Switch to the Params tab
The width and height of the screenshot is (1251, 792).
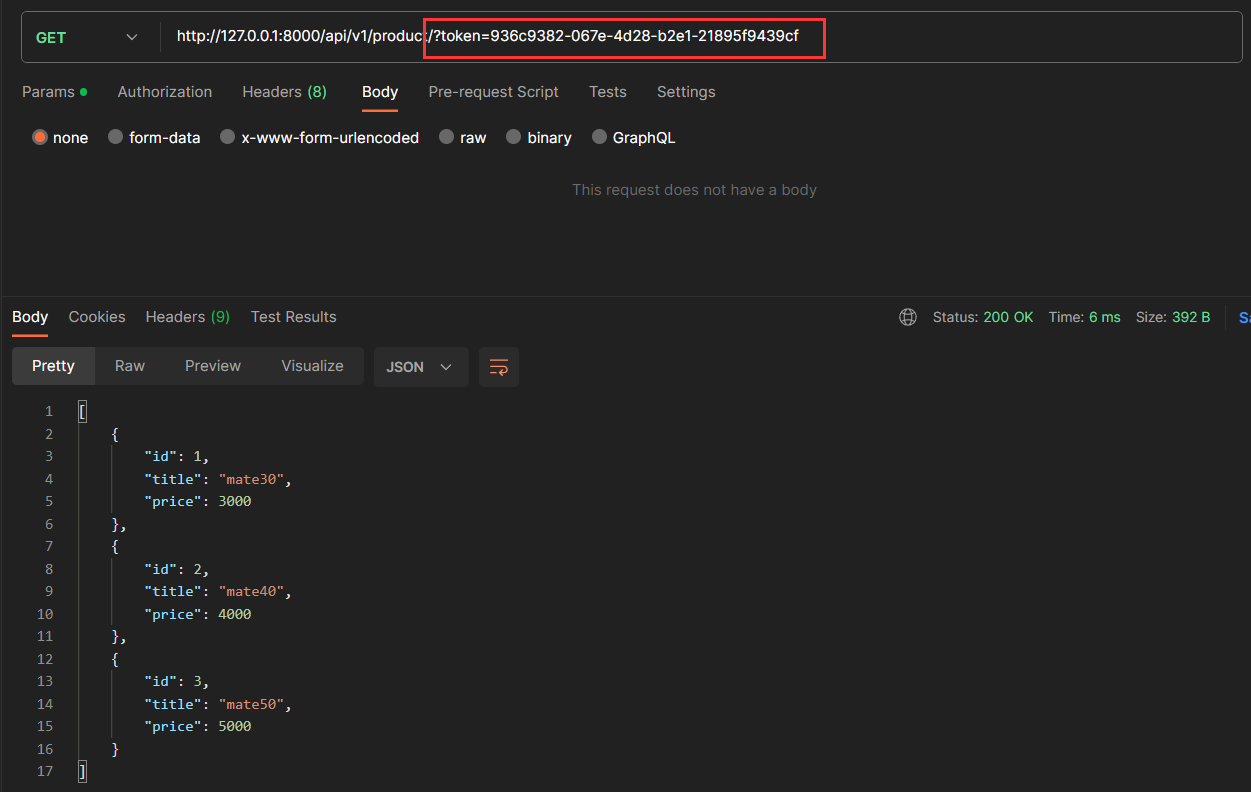point(54,92)
